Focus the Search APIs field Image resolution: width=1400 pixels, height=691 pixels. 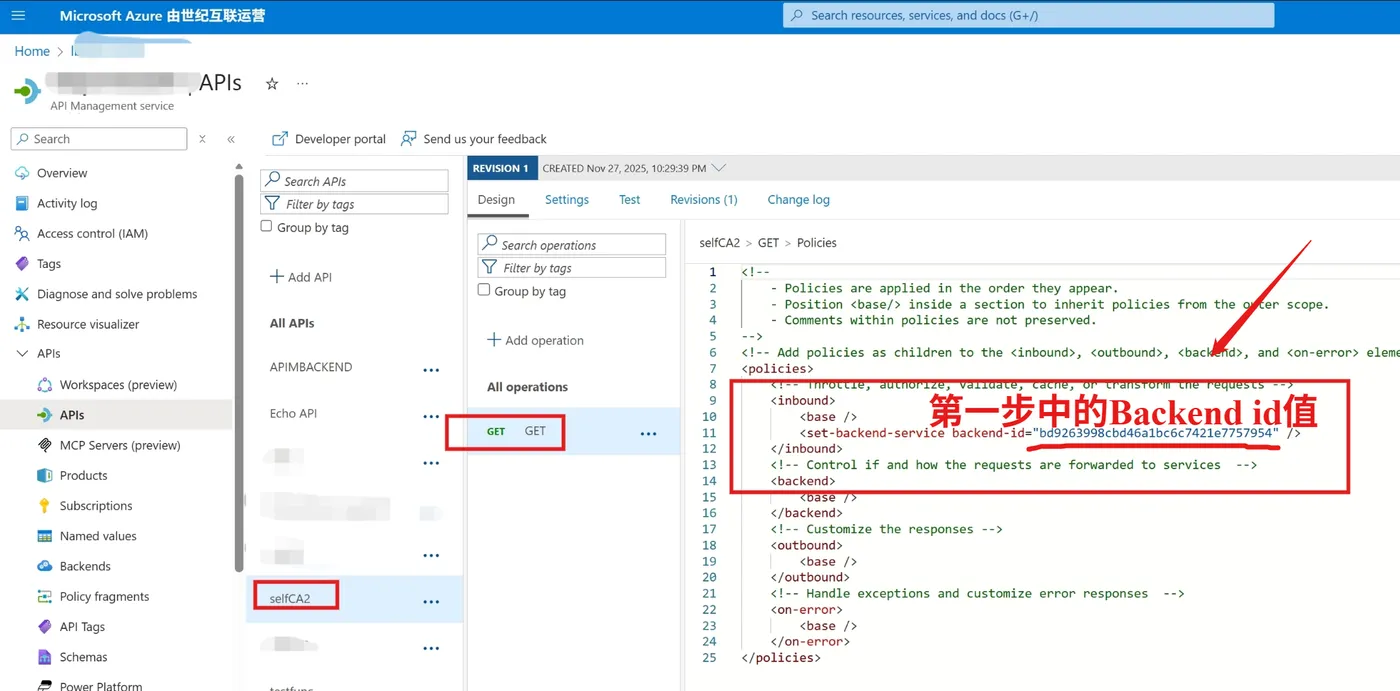tap(355, 181)
